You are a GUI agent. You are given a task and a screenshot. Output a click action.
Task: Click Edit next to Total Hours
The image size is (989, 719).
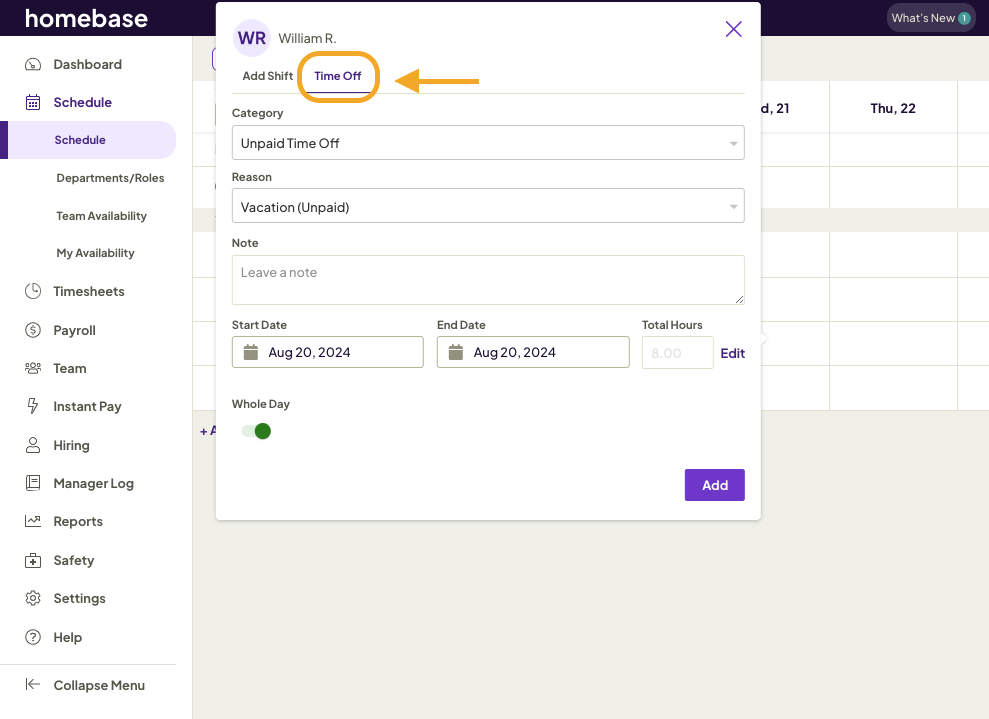(733, 353)
